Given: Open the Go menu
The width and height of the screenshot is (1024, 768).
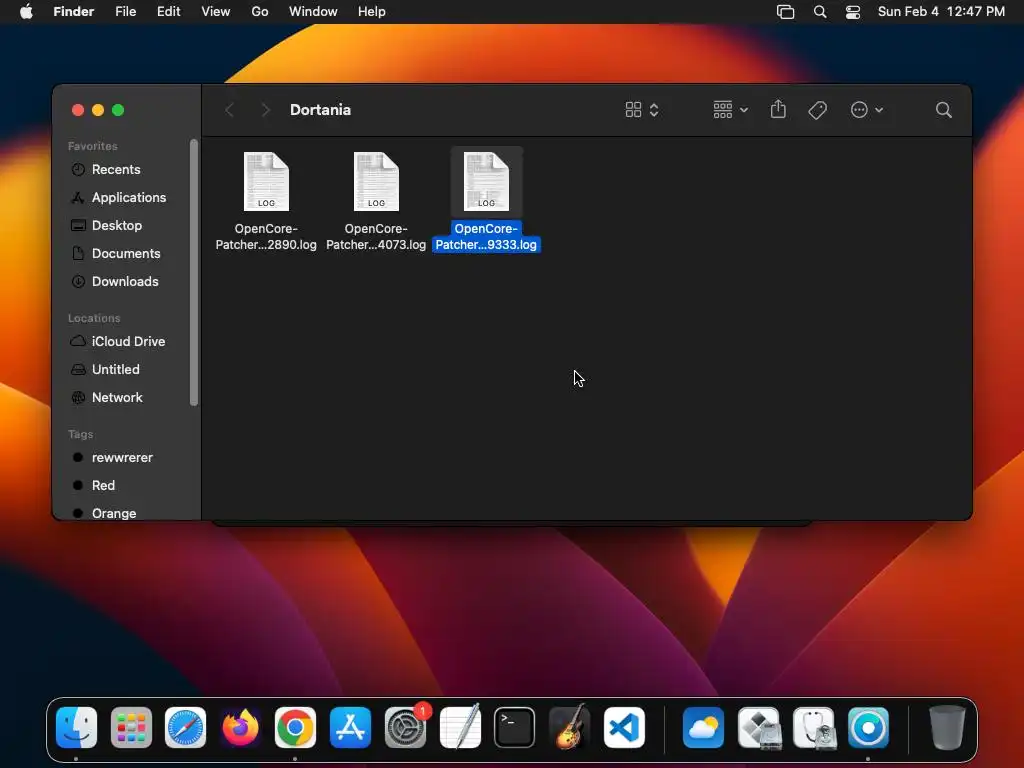Looking at the screenshot, I should click(260, 11).
